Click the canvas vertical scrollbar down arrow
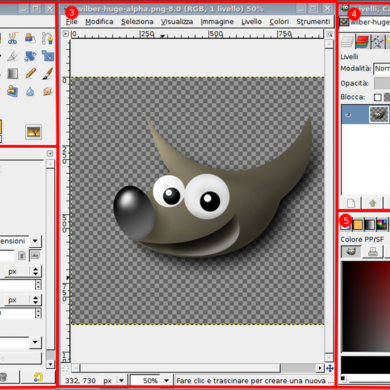The image size is (390, 390). click(x=329, y=358)
